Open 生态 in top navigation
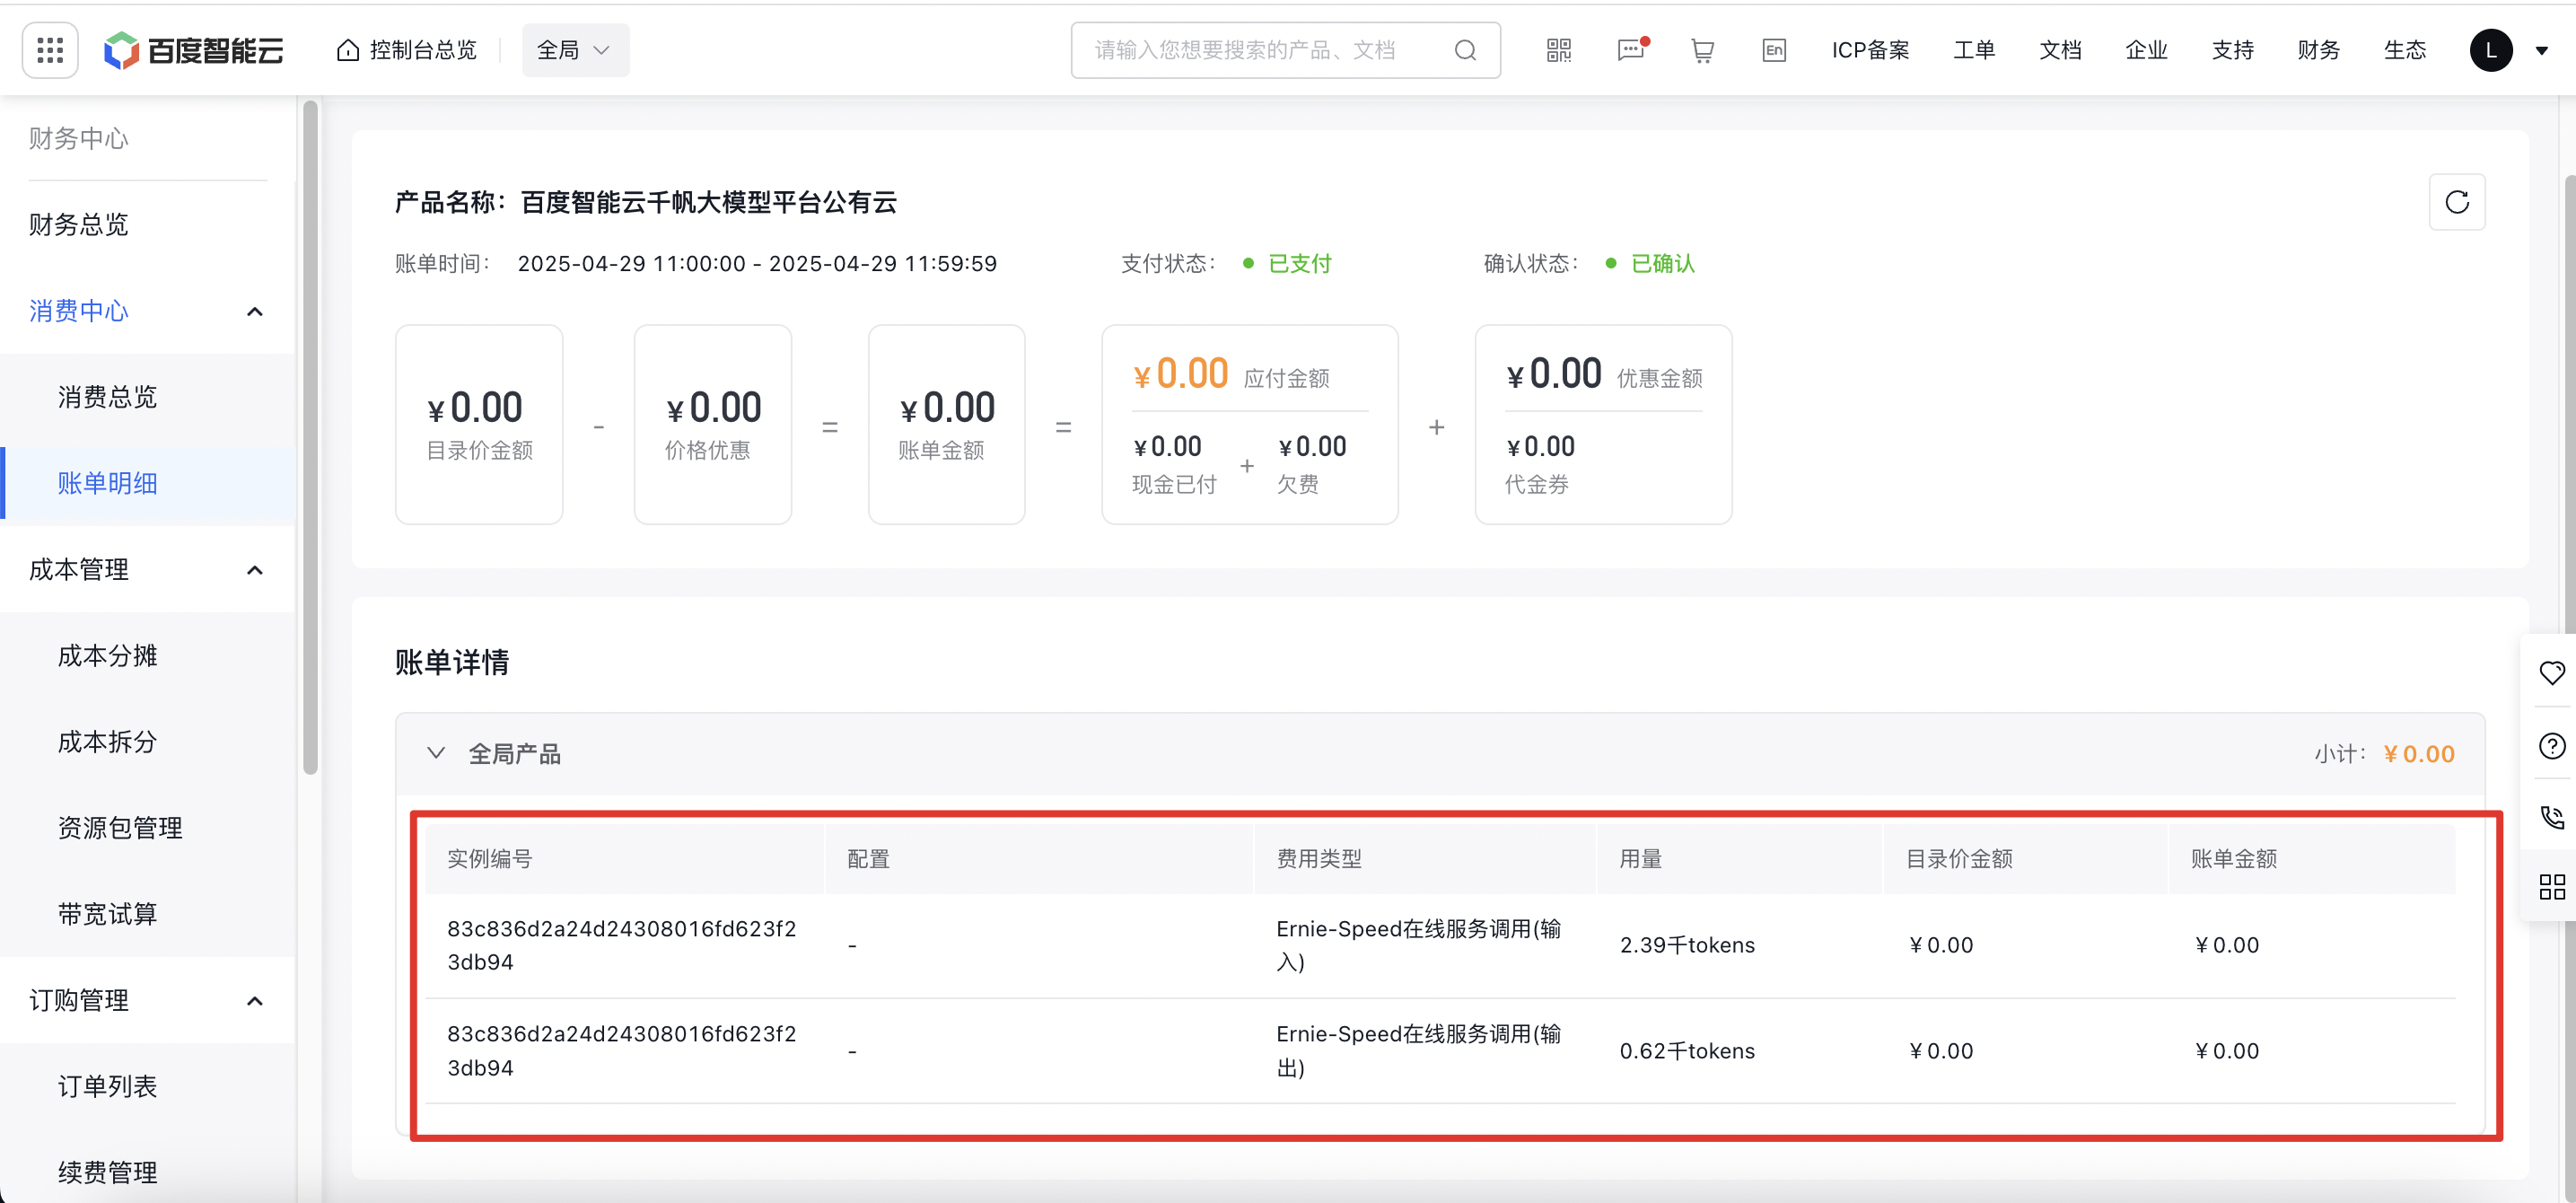Screen dimensions: 2576x1203 point(2404,50)
